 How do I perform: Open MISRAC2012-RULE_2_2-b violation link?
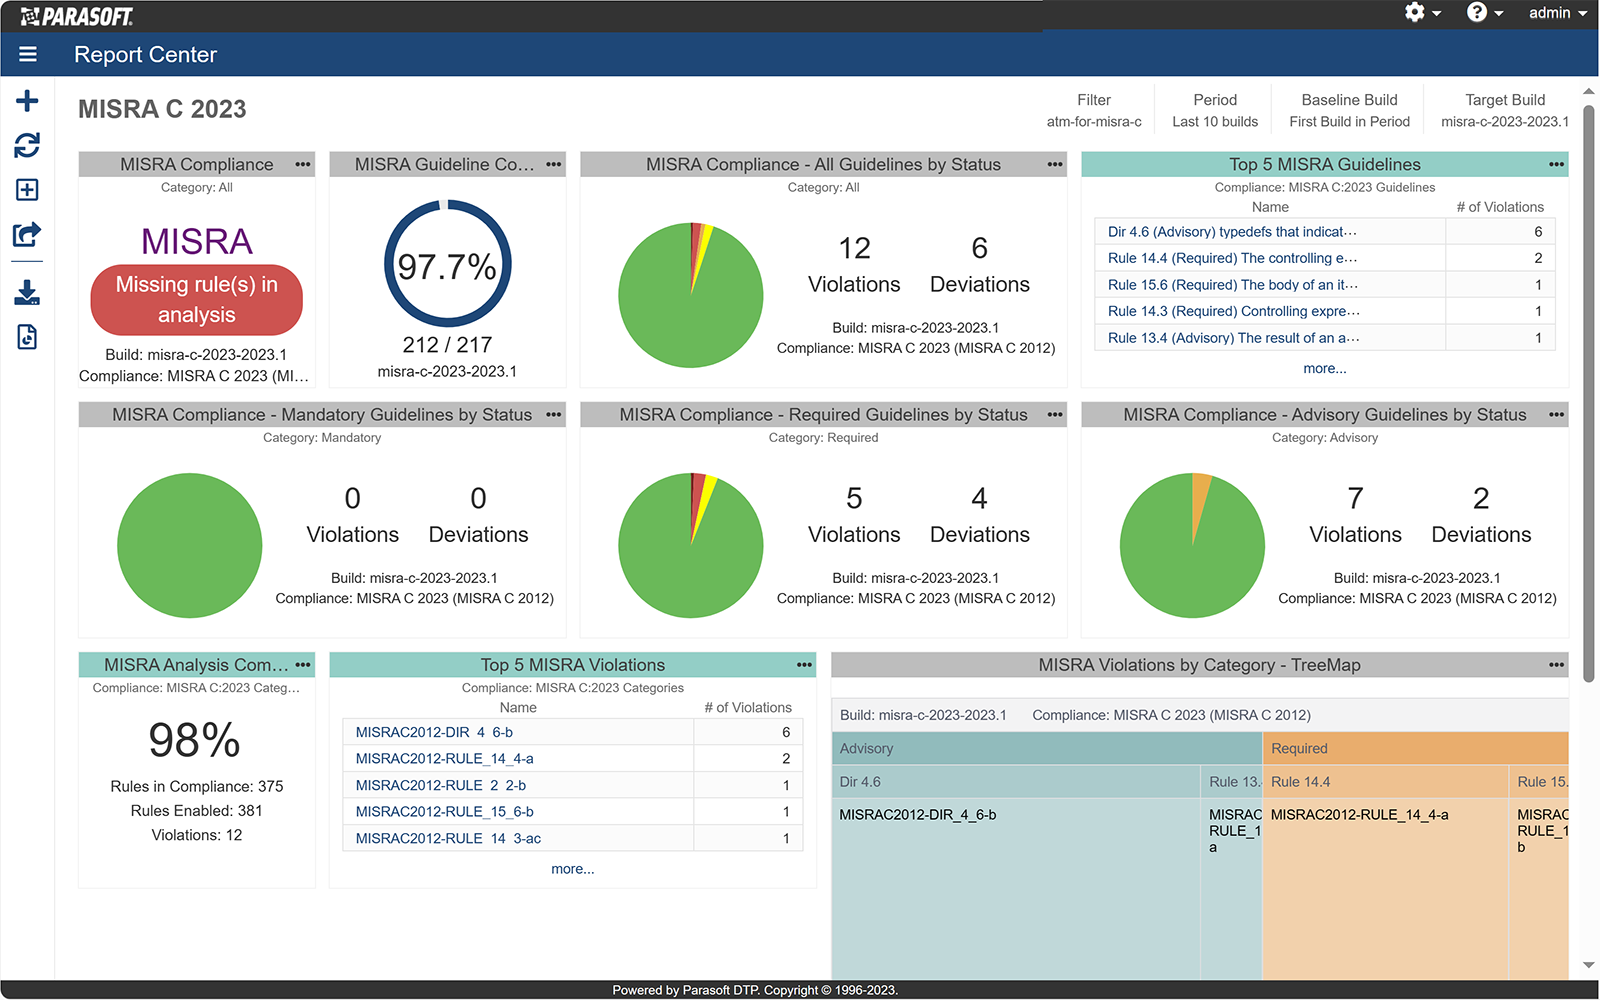pos(440,785)
